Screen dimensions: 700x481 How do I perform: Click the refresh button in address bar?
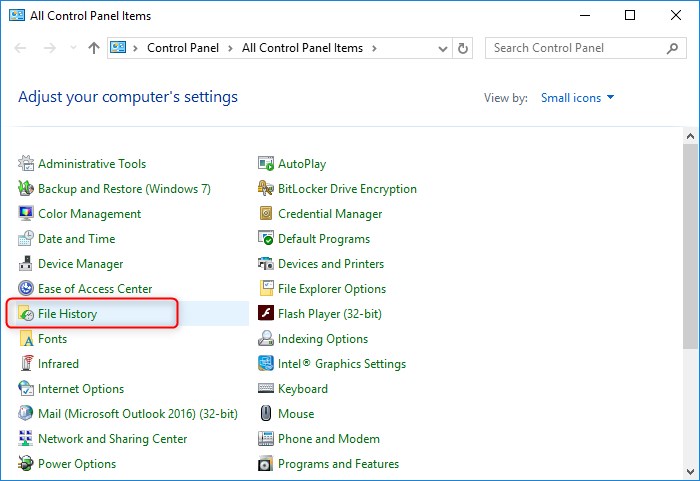tap(463, 48)
